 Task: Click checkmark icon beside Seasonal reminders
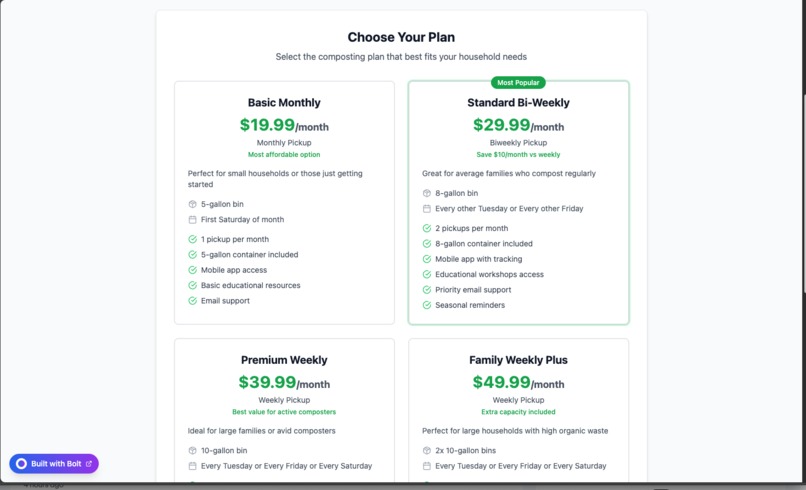click(x=427, y=305)
